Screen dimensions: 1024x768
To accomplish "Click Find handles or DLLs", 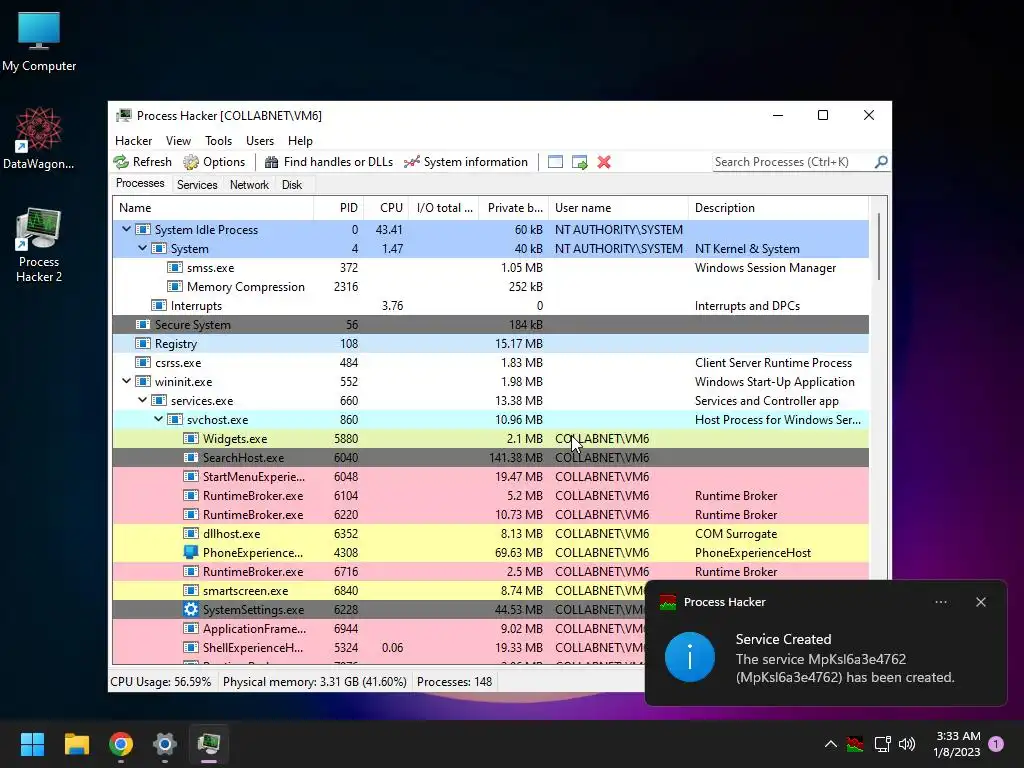I will (x=328, y=162).
